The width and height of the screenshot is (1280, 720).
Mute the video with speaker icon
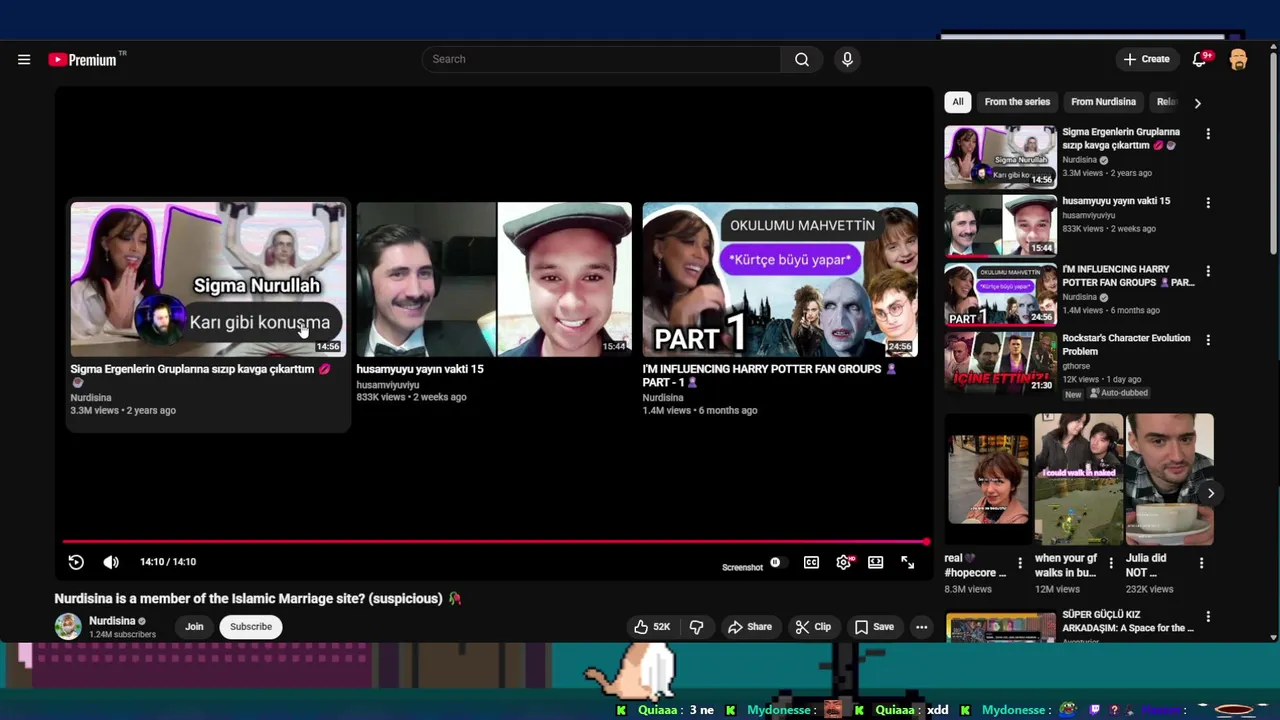[111, 562]
